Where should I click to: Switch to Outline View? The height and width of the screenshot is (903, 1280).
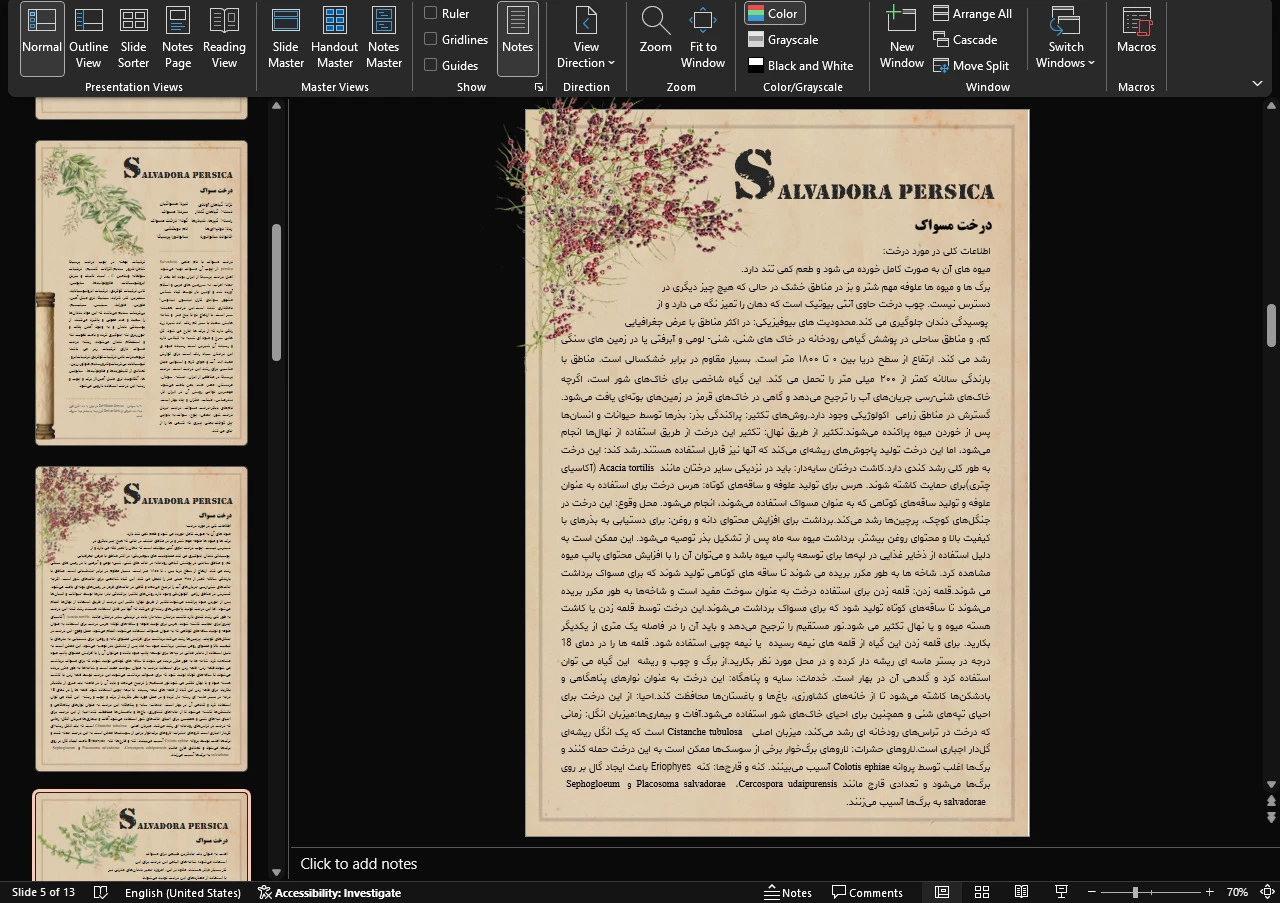[x=88, y=40]
